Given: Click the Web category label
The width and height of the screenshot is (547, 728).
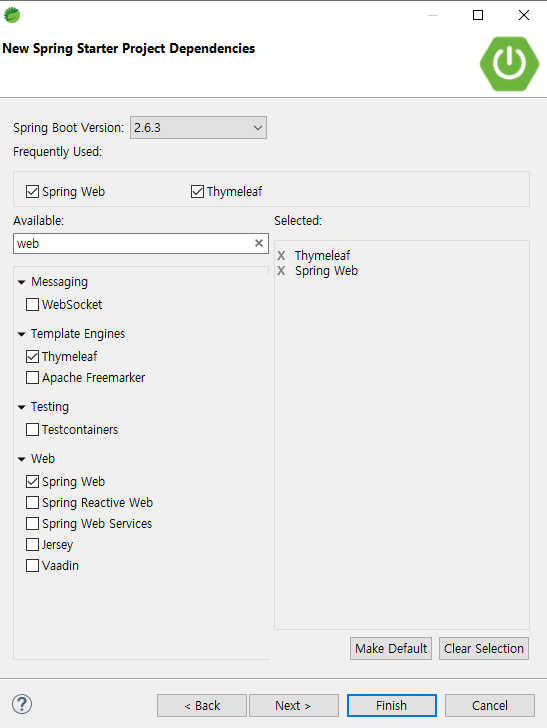Looking at the screenshot, I should (x=43, y=459).
